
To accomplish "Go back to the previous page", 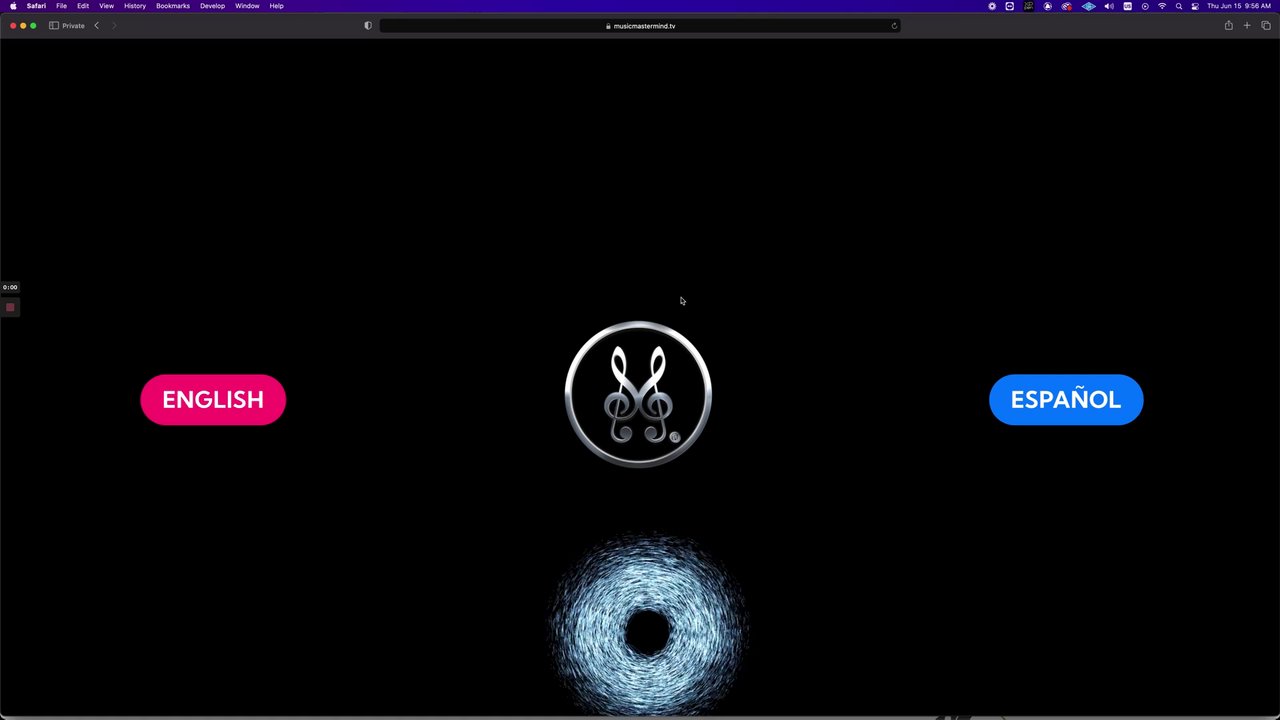I will (97, 26).
